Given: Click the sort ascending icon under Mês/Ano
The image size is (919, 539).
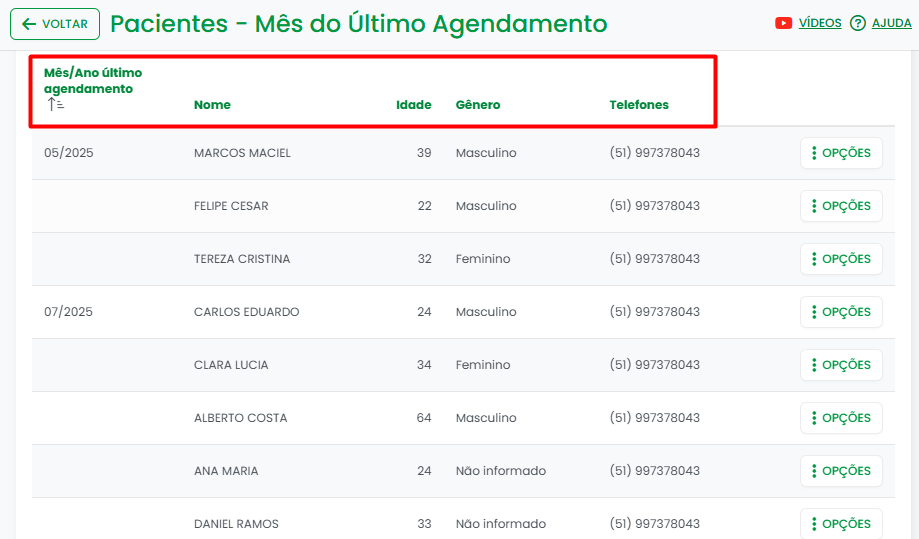Looking at the screenshot, I should coord(56,104).
